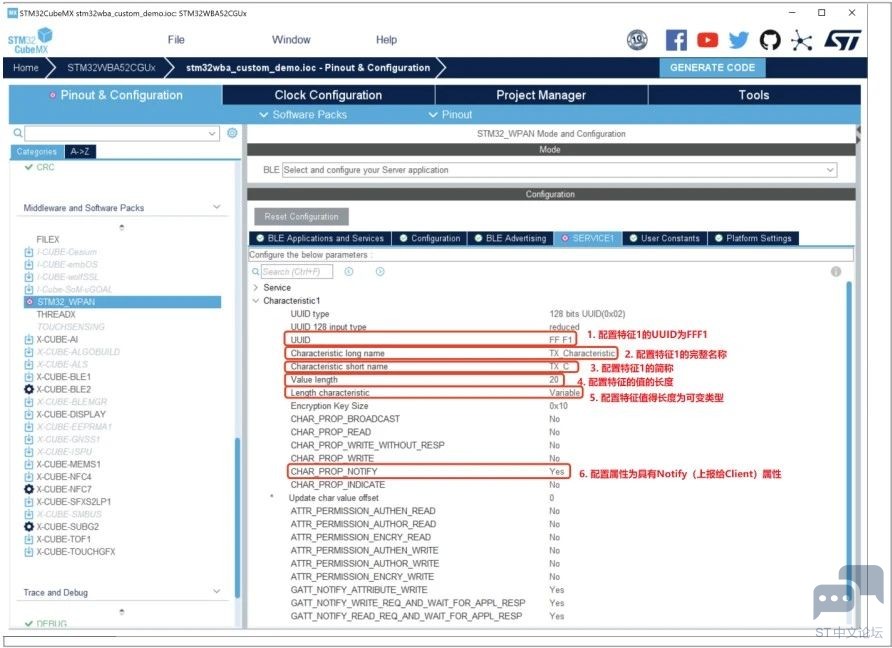
Task: Jump to previous search result arrow
Action: [x=349, y=272]
